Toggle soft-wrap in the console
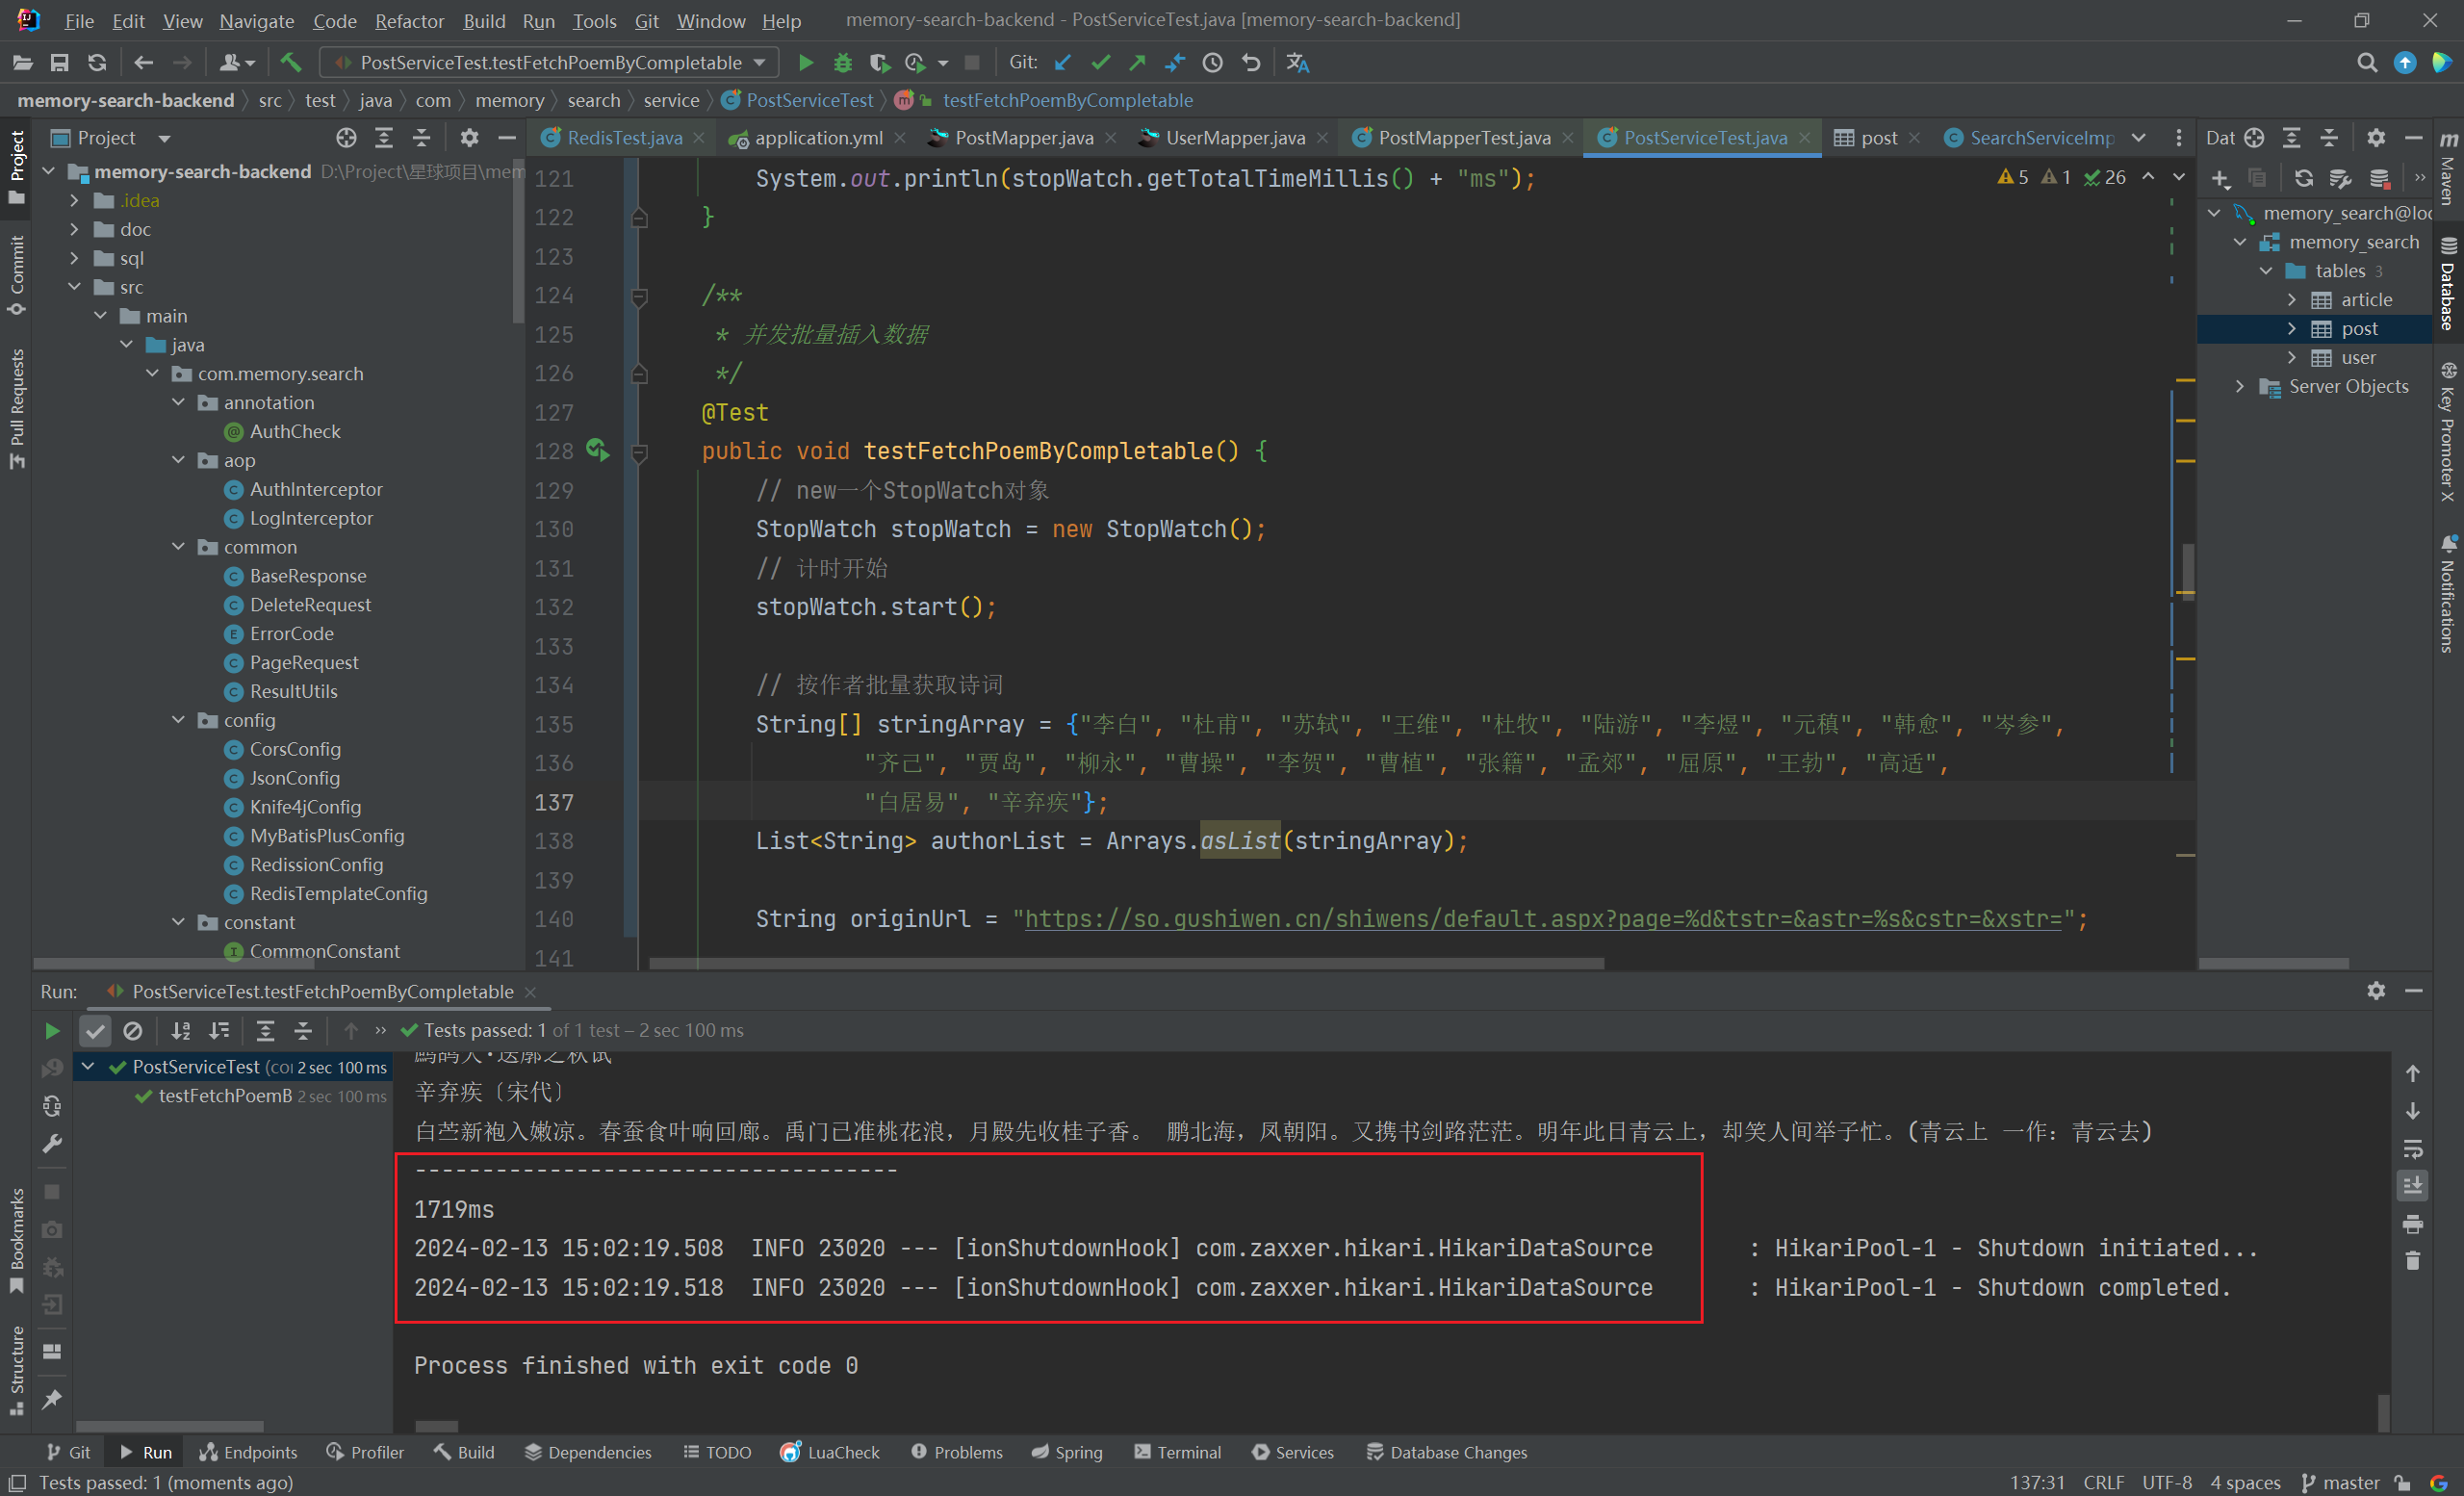2464x1496 pixels. [2413, 1149]
